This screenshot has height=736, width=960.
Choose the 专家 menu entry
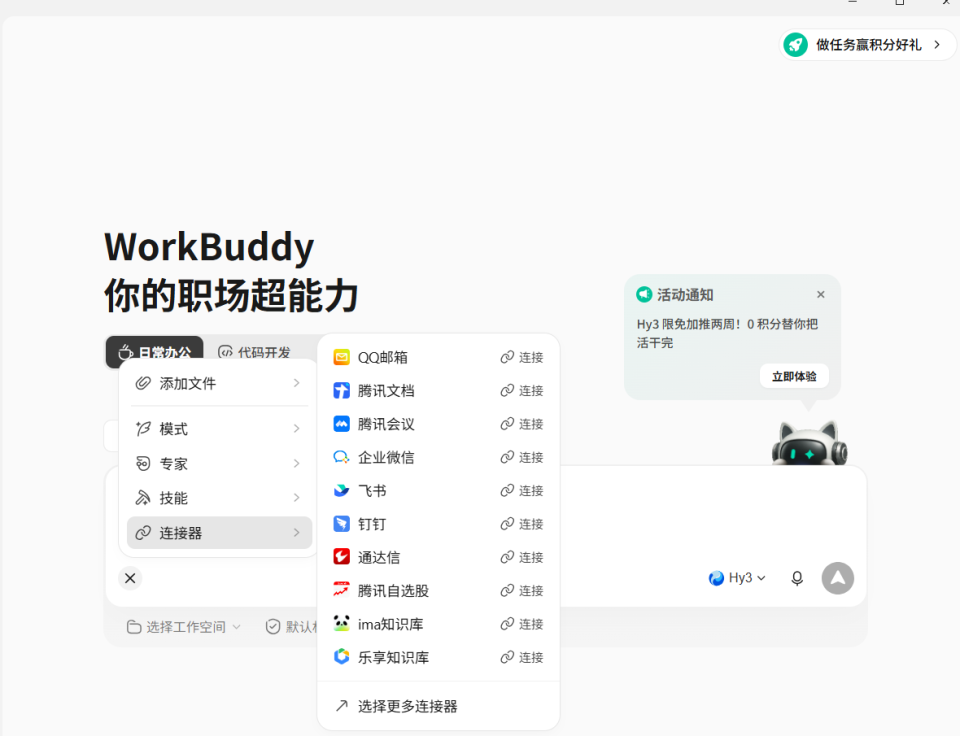click(219, 464)
